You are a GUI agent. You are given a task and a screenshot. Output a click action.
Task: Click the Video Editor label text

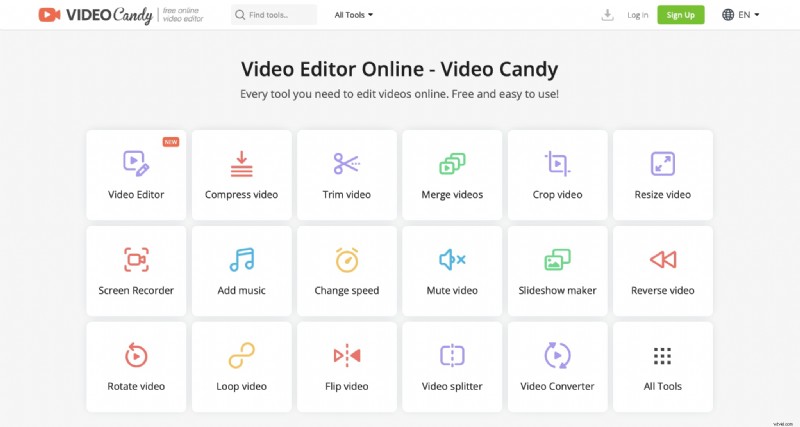(136, 194)
